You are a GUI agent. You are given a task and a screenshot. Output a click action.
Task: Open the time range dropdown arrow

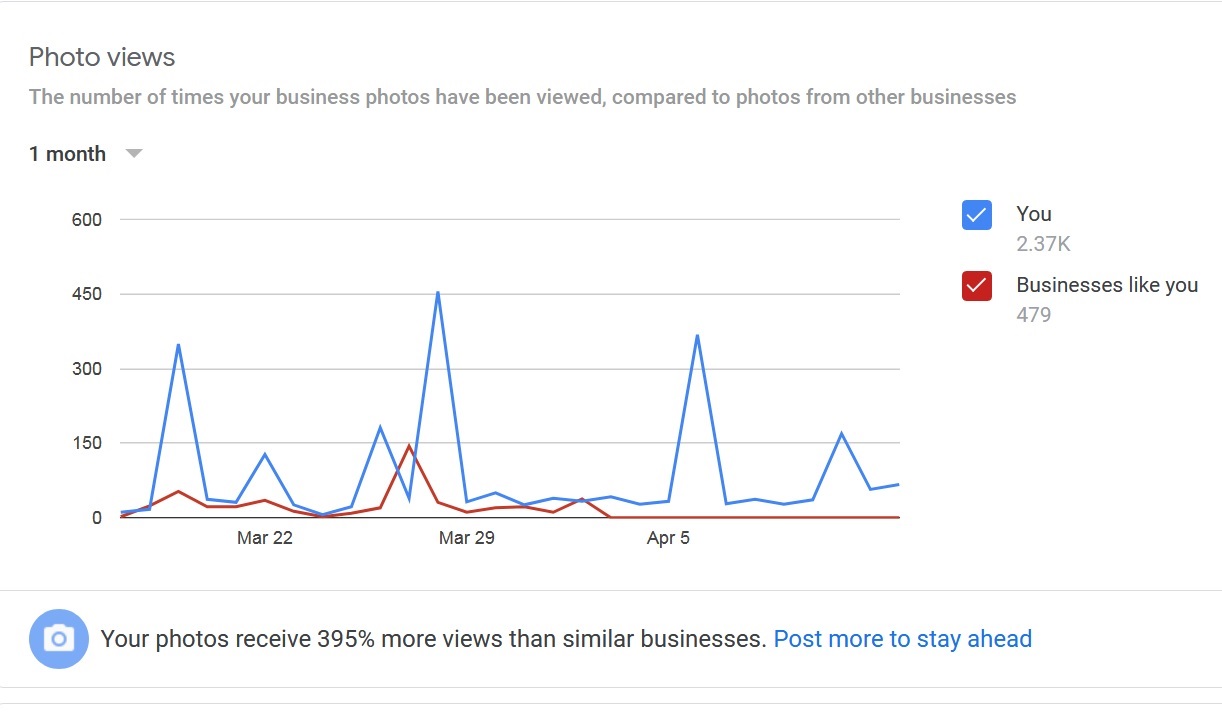coord(133,154)
